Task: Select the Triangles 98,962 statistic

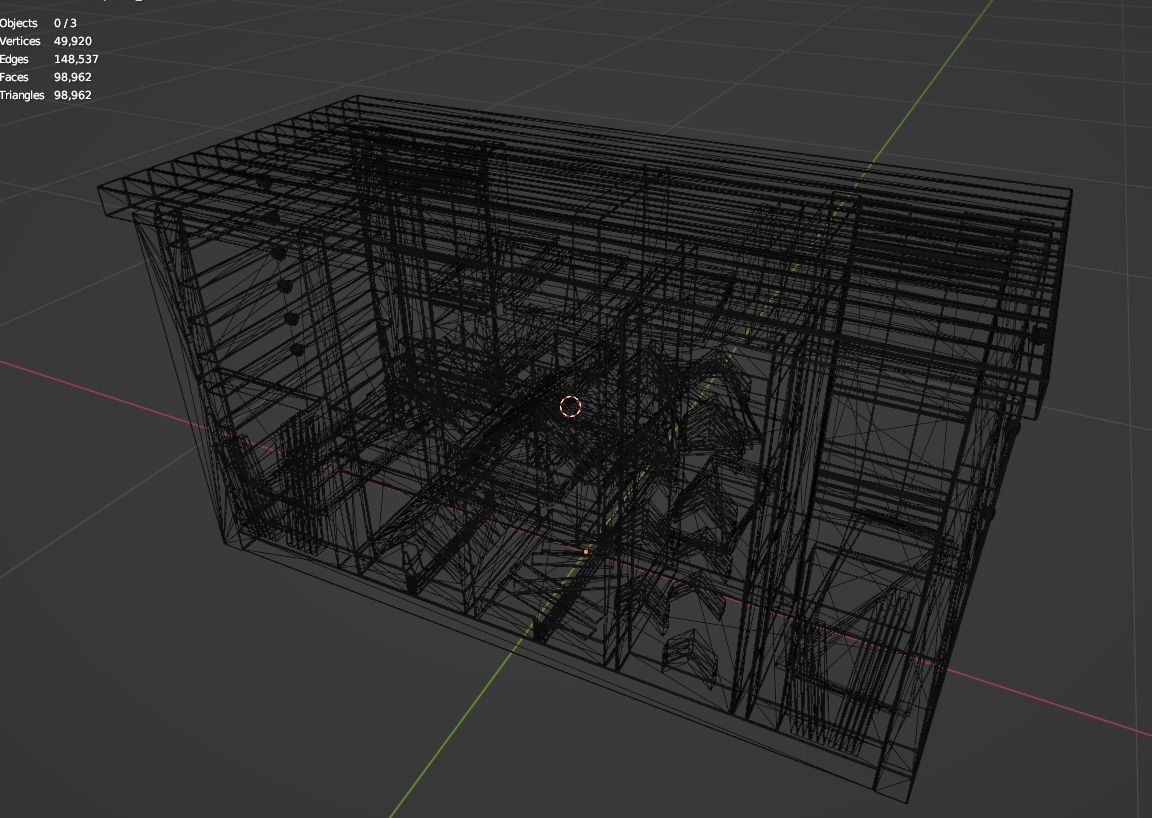Action: pos(46,95)
